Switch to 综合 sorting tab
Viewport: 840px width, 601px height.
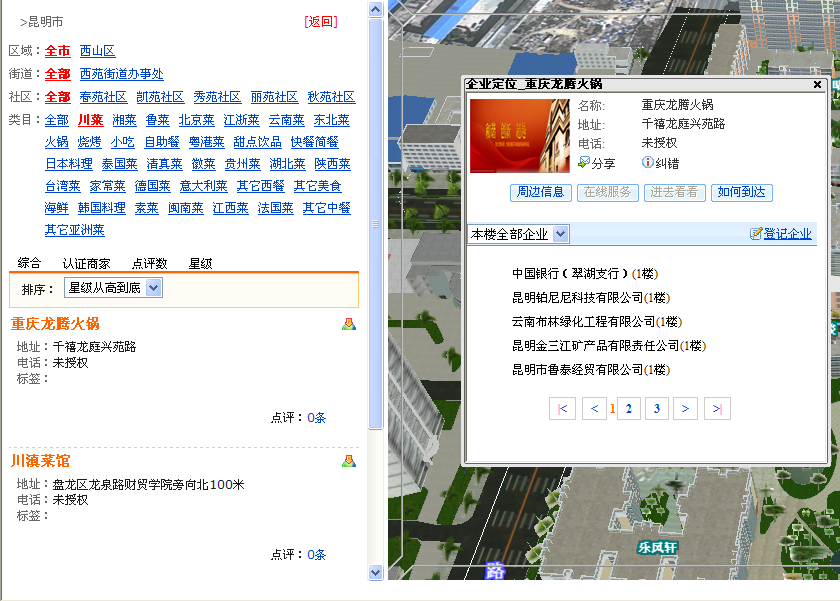point(29,263)
